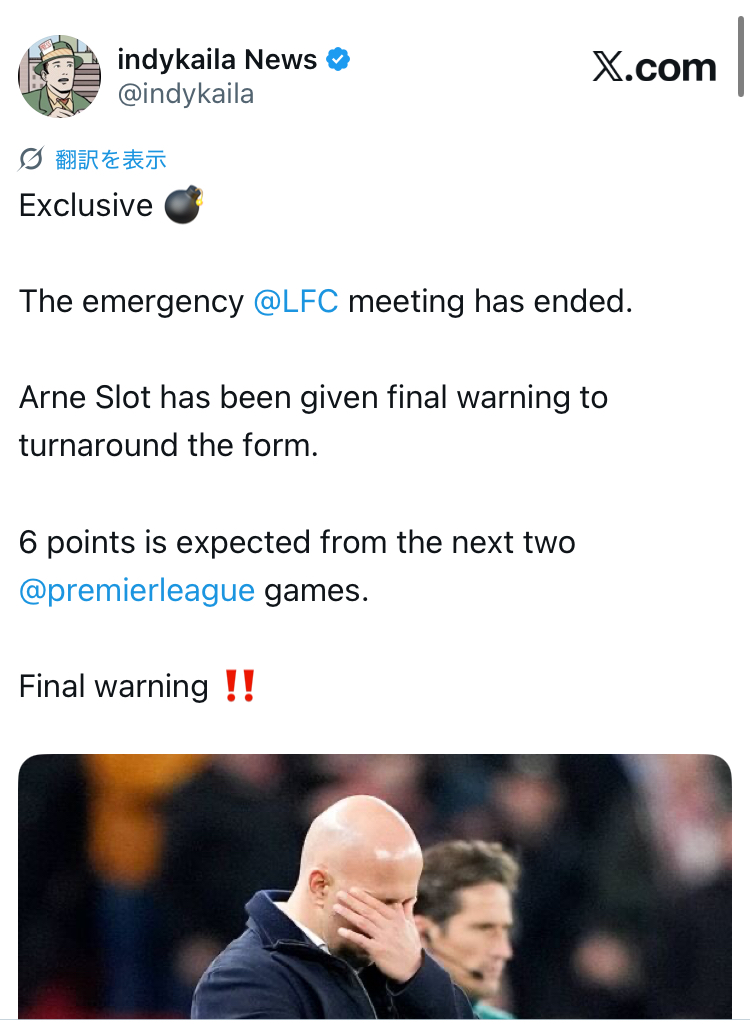Click the blue verified badge
Viewport: 750px width, 1036px height.
pyautogui.click(x=339, y=60)
